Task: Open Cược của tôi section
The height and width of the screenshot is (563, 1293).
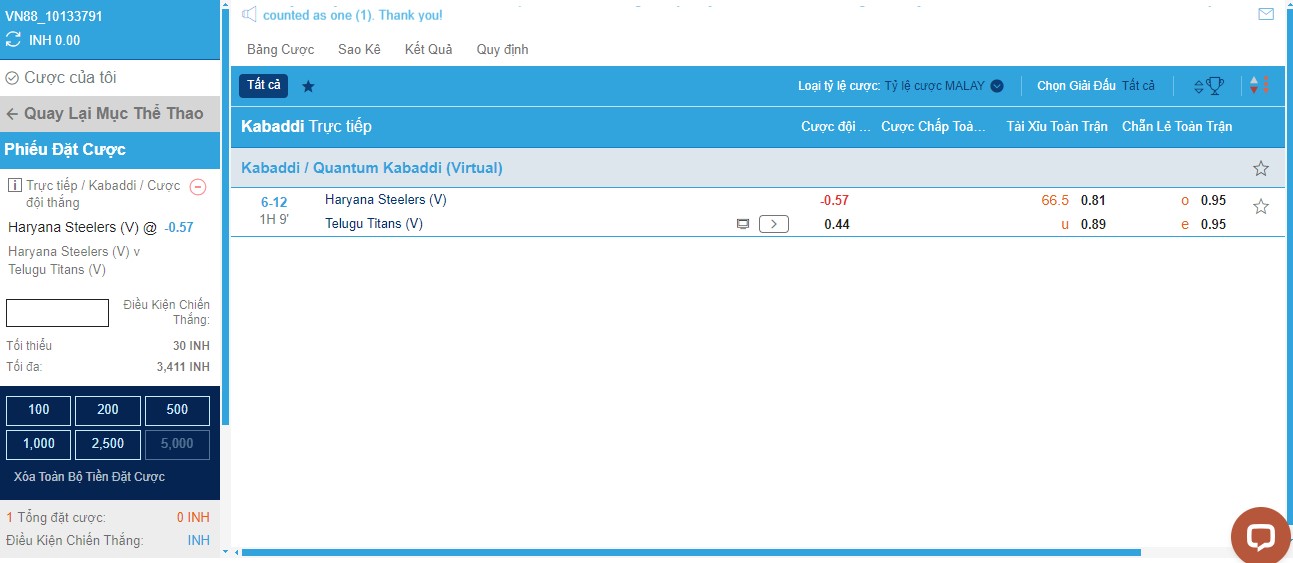Action: (x=110, y=78)
